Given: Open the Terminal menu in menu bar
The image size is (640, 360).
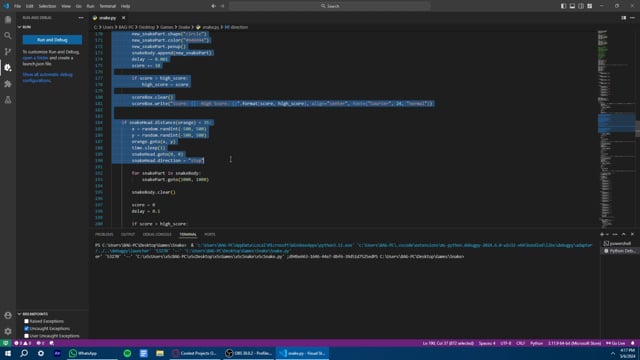Looking at the screenshot, I should coord(108,6).
